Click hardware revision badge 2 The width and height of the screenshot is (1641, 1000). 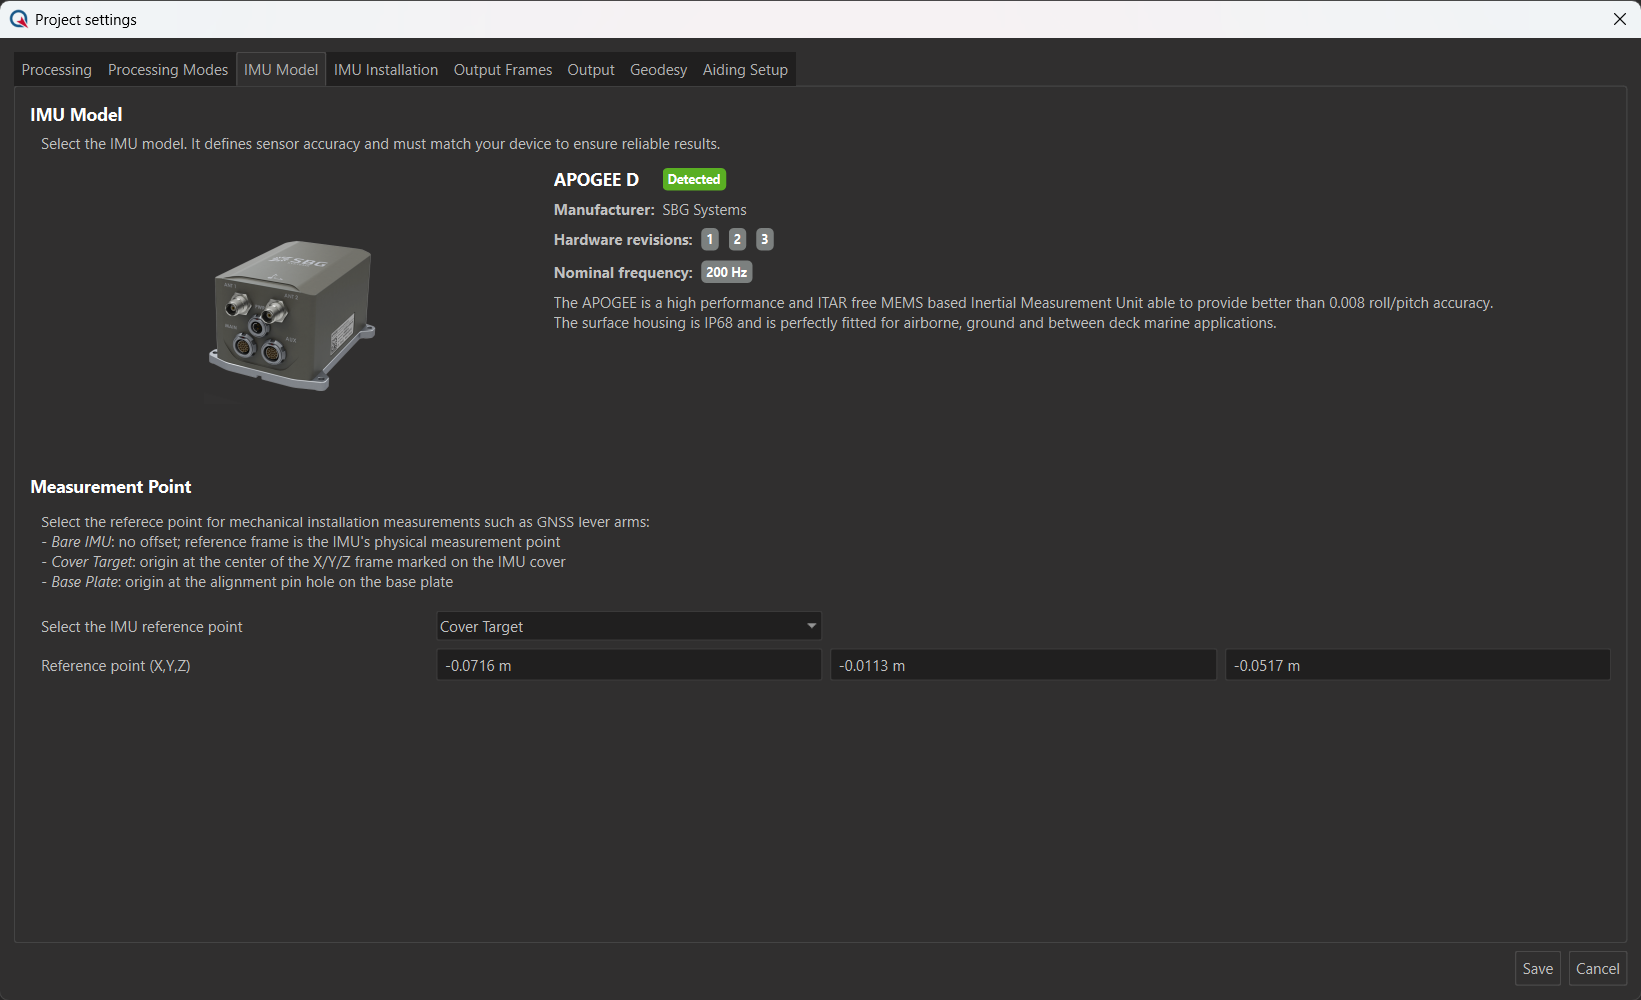click(737, 240)
